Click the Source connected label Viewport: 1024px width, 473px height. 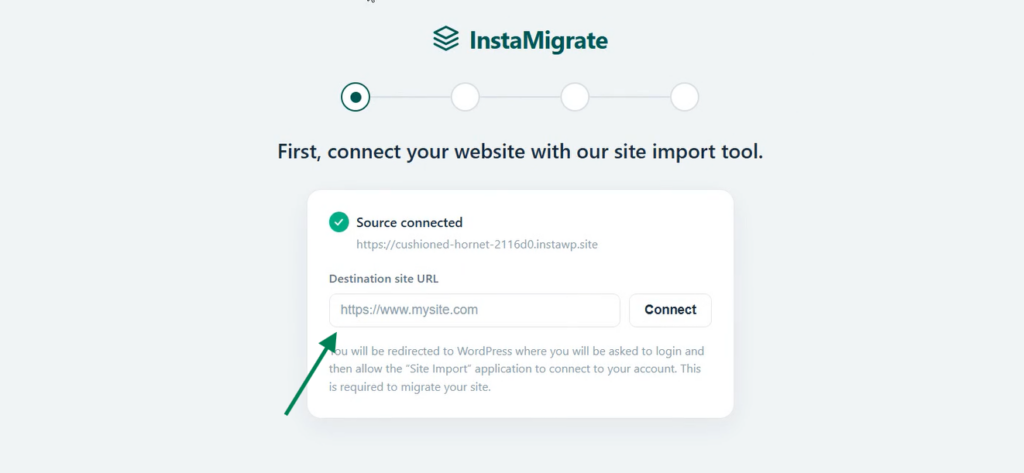click(409, 223)
